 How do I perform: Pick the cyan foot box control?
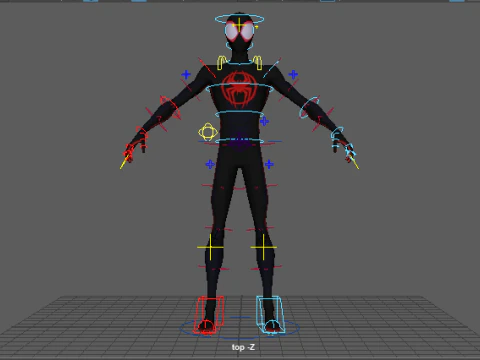270,314
